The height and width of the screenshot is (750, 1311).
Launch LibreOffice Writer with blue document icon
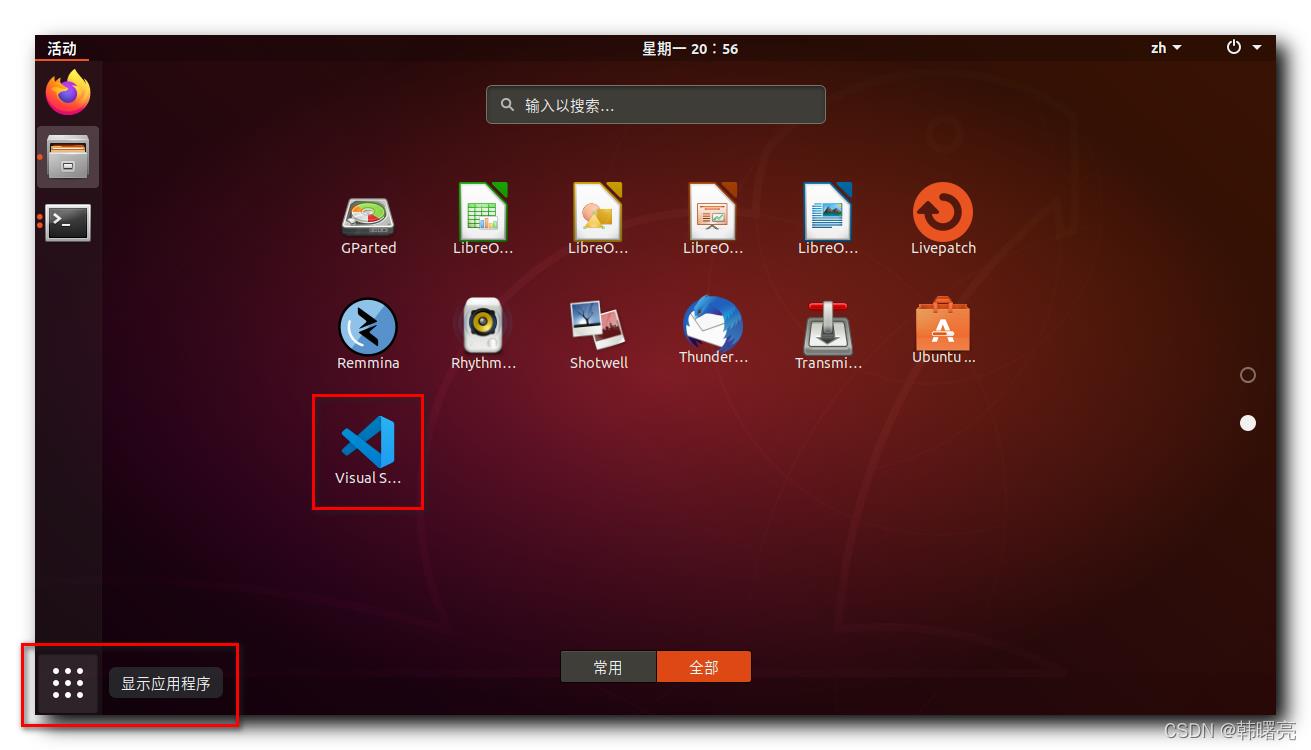click(x=828, y=219)
